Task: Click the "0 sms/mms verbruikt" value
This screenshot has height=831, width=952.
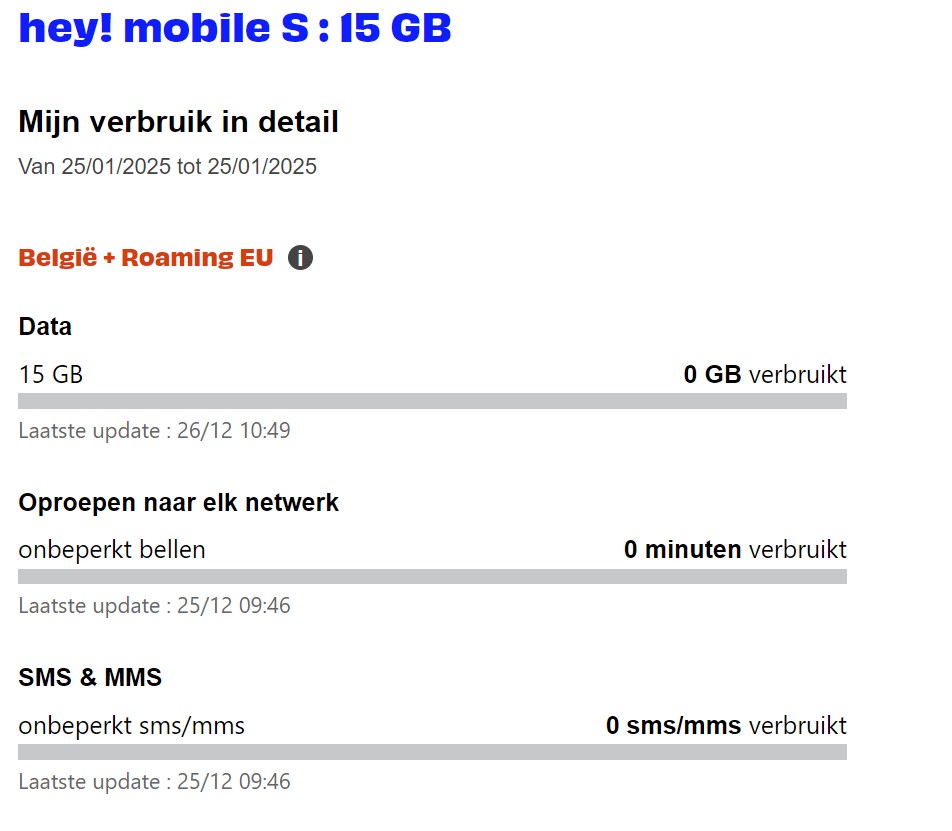Action: (x=725, y=725)
